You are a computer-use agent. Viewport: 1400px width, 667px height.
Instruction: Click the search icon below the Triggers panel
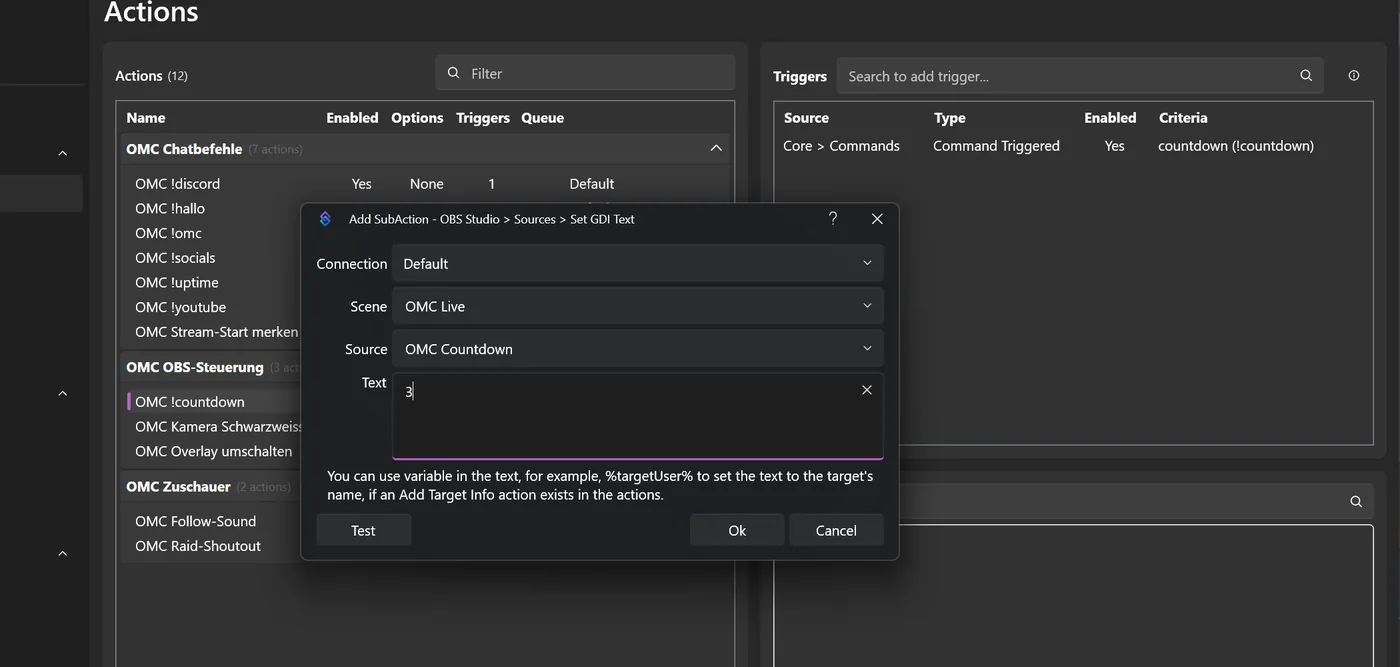click(x=1356, y=502)
